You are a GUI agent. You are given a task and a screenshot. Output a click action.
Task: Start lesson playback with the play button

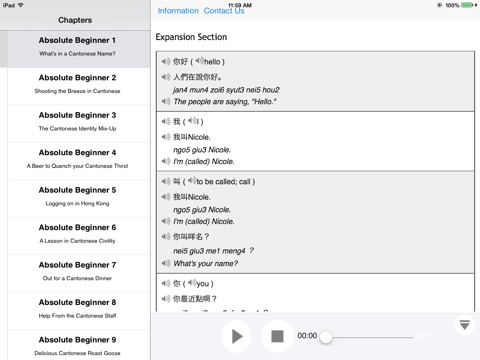coord(237,336)
